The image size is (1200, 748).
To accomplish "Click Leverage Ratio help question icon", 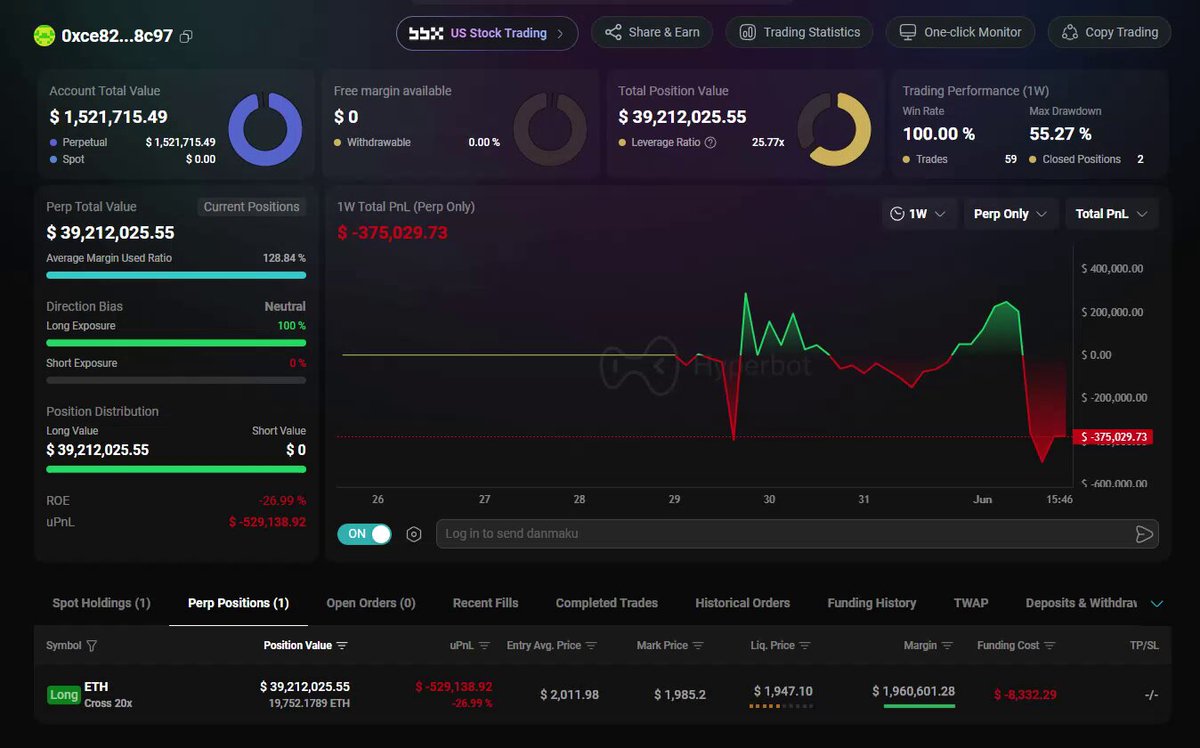I will 710,142.
